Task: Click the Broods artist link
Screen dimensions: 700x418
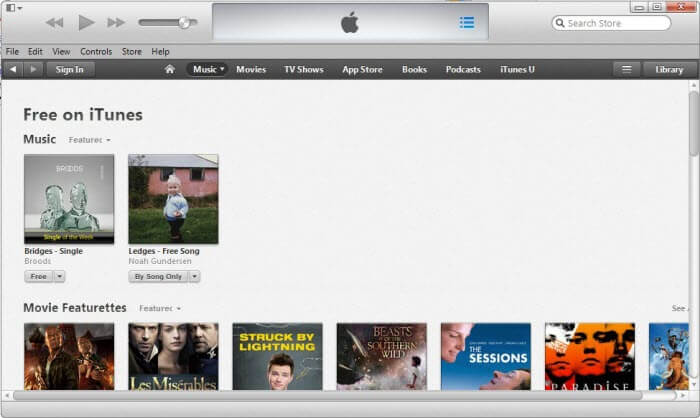Action: click(x=38, y=261)
